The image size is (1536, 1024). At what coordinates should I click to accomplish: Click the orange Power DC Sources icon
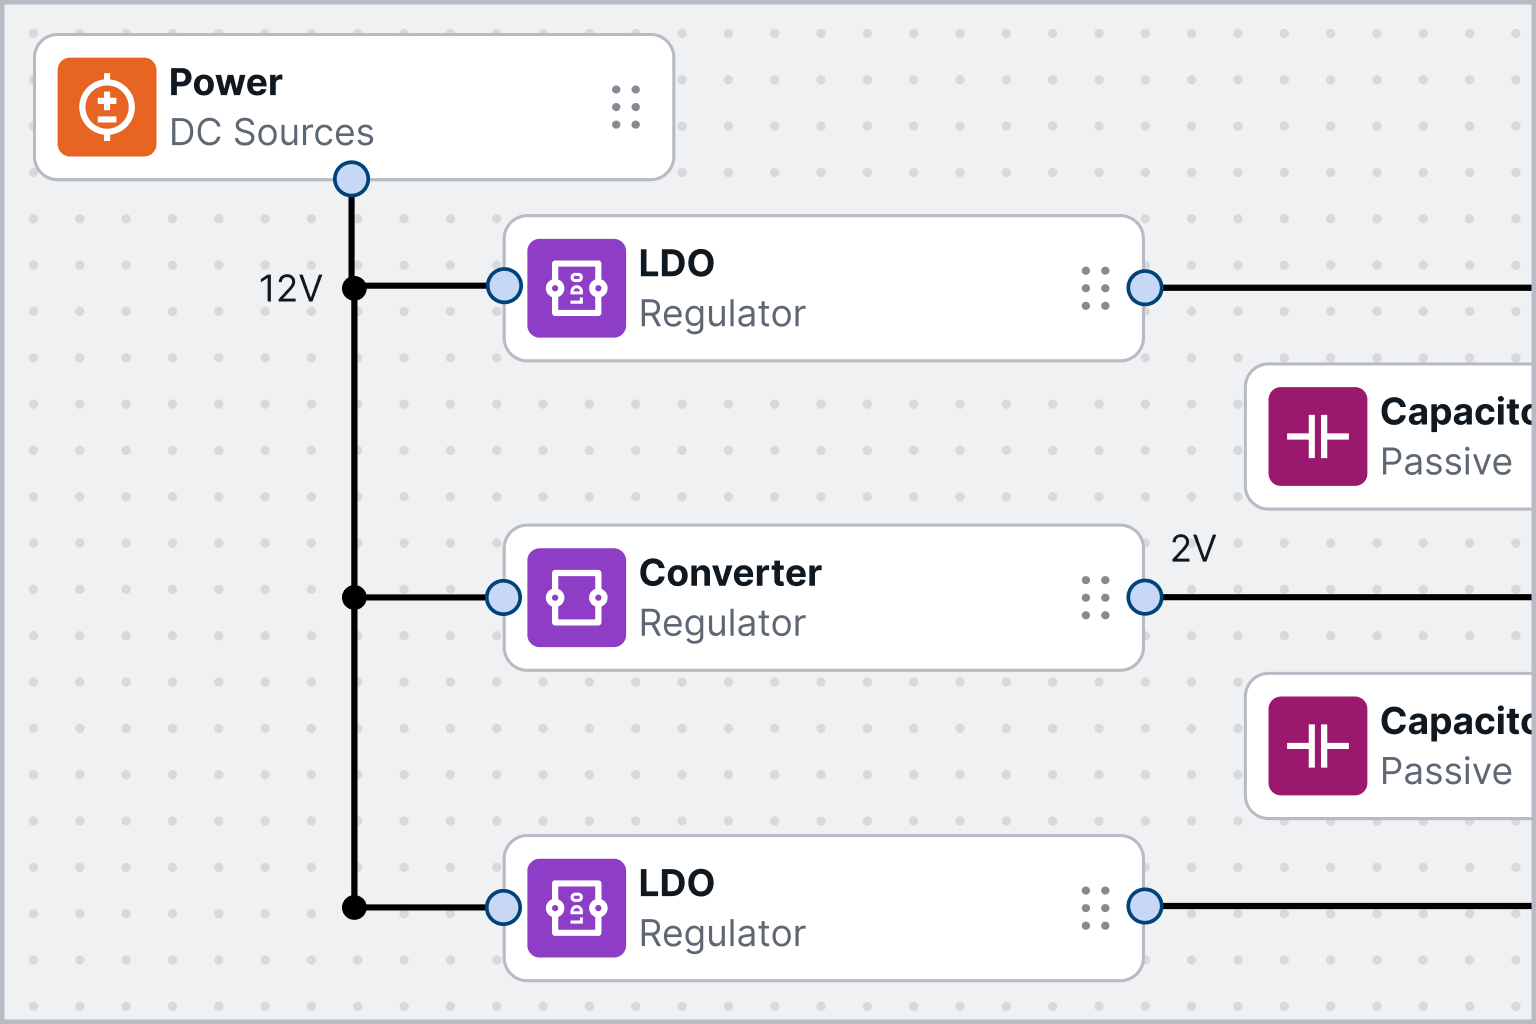(x=107, y=107)
